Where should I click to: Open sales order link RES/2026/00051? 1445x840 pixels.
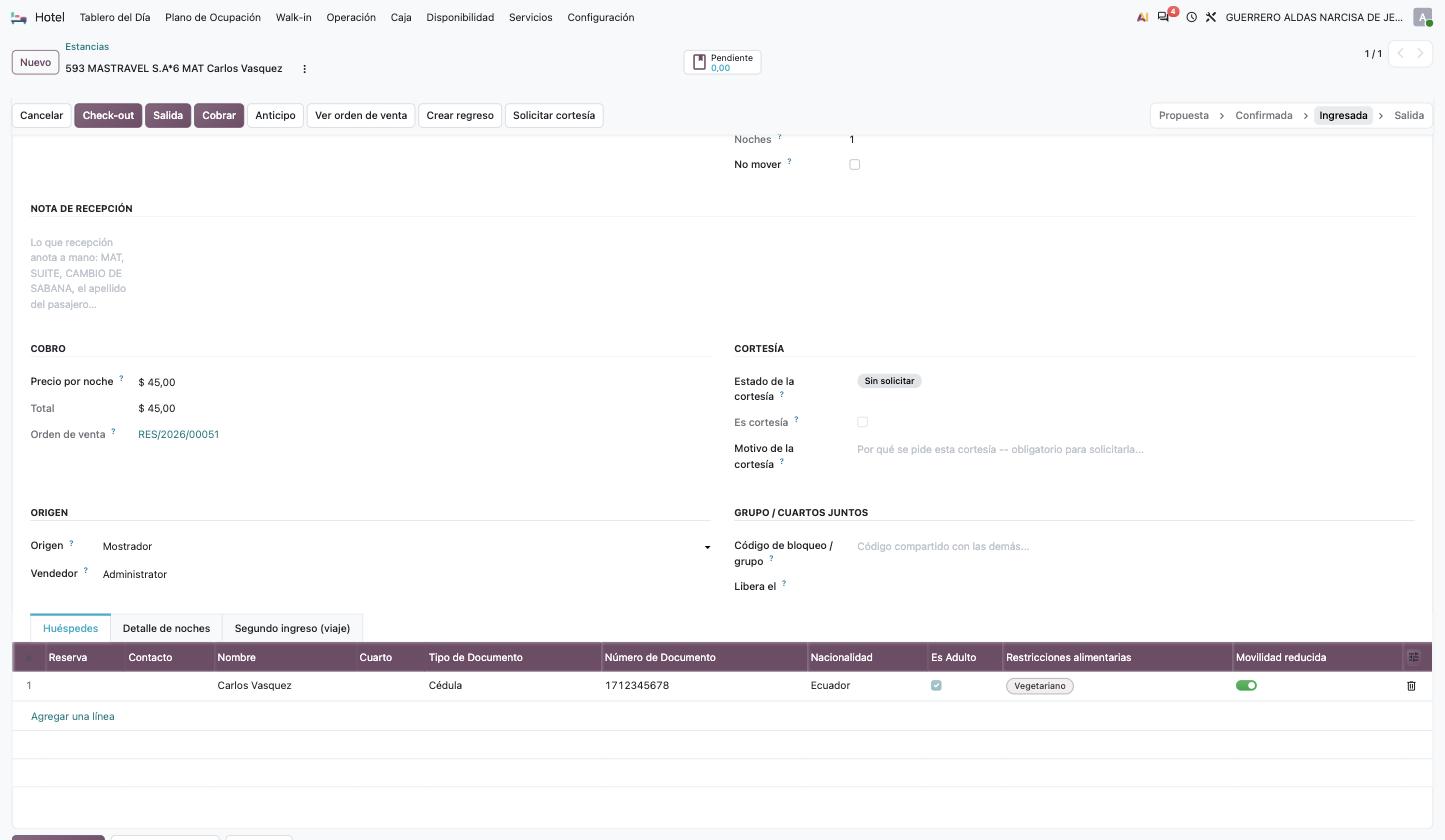[179, 435]
